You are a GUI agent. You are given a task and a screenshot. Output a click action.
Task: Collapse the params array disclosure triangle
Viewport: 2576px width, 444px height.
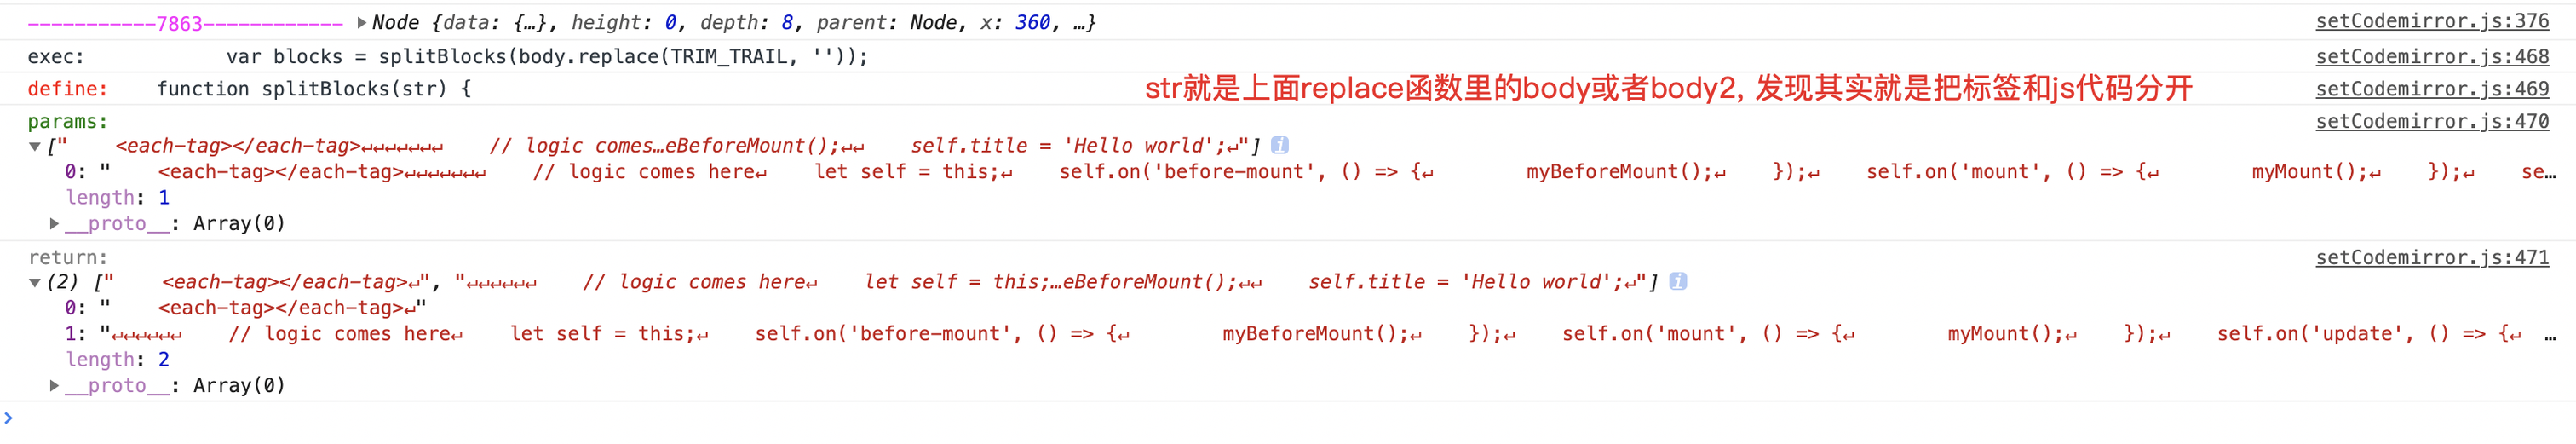click(x=35, y=147)
